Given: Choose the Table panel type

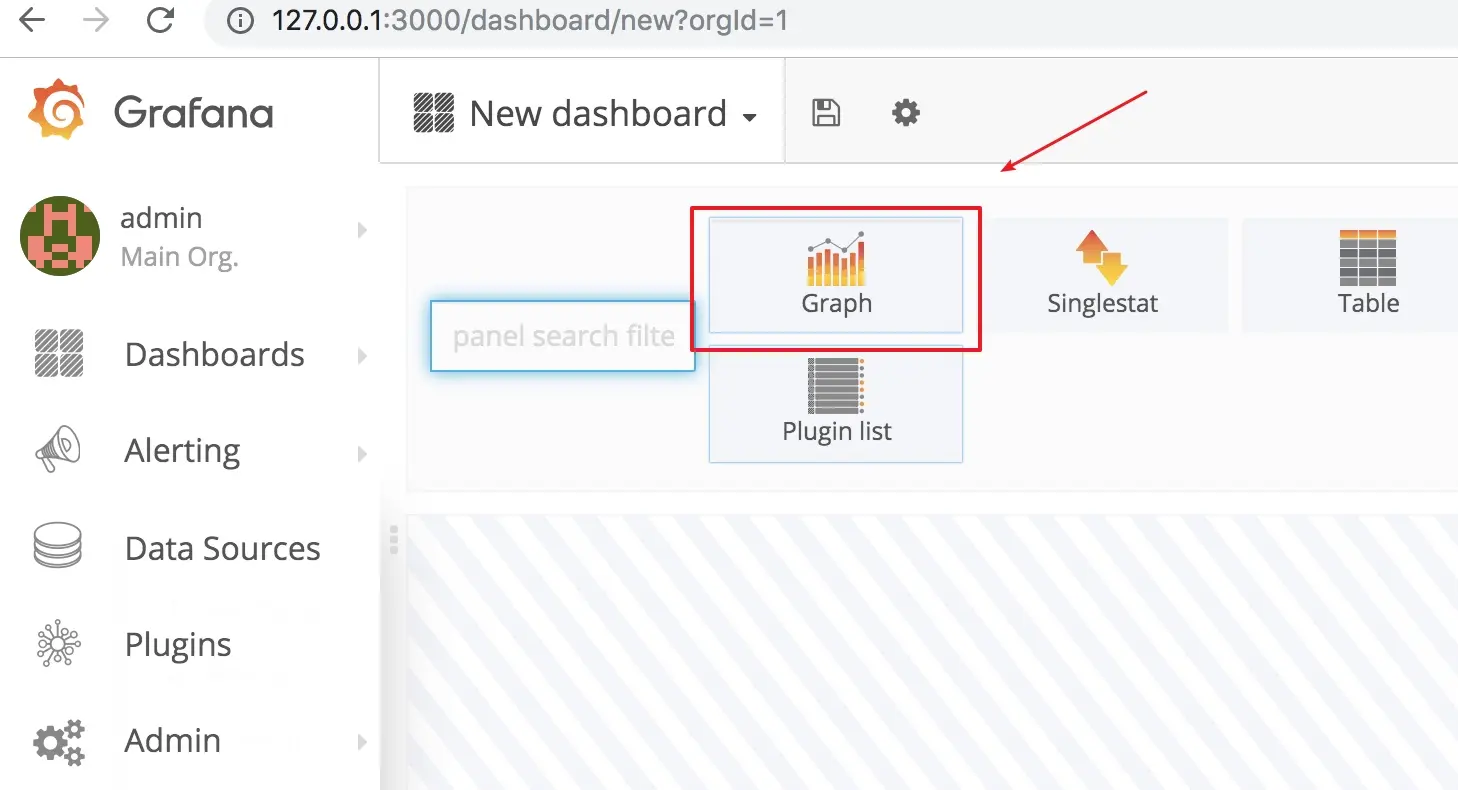Looking at the screenshot, I should click(x=1368, y=276).
